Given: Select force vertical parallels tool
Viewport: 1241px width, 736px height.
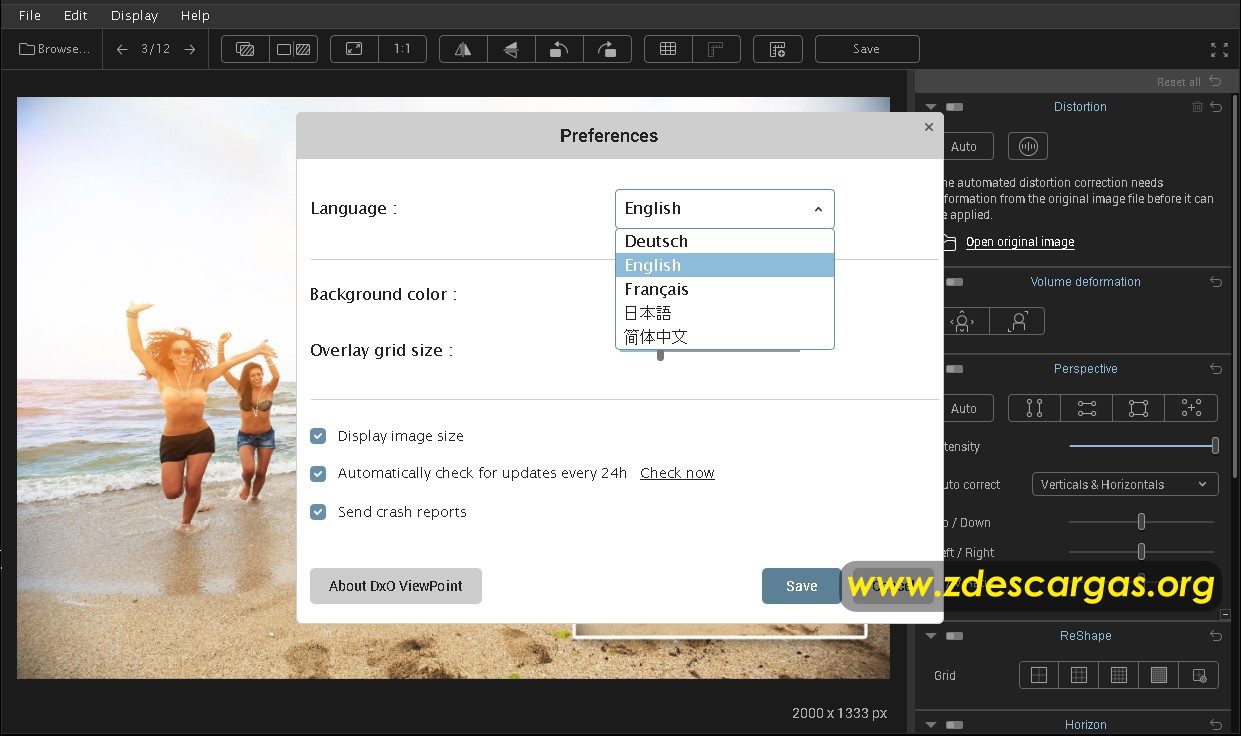Looking at the screenshot, I should click(1034, 408).
